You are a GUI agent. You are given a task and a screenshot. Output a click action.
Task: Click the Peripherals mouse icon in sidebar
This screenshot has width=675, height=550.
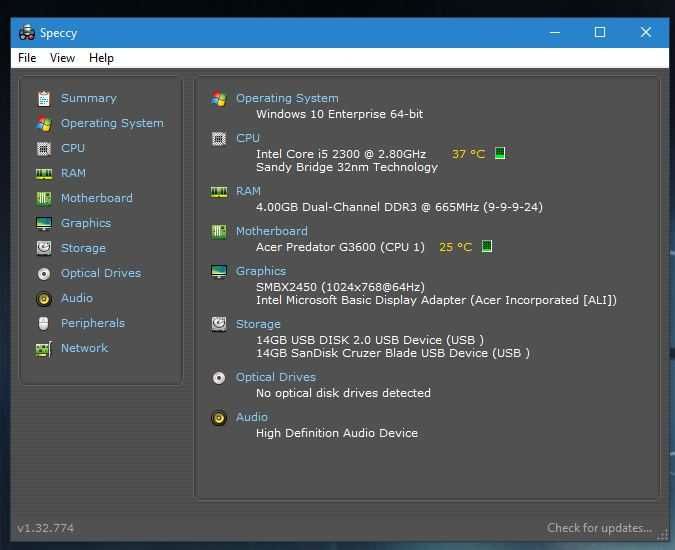pyautogui.click(x=43, y=324)
